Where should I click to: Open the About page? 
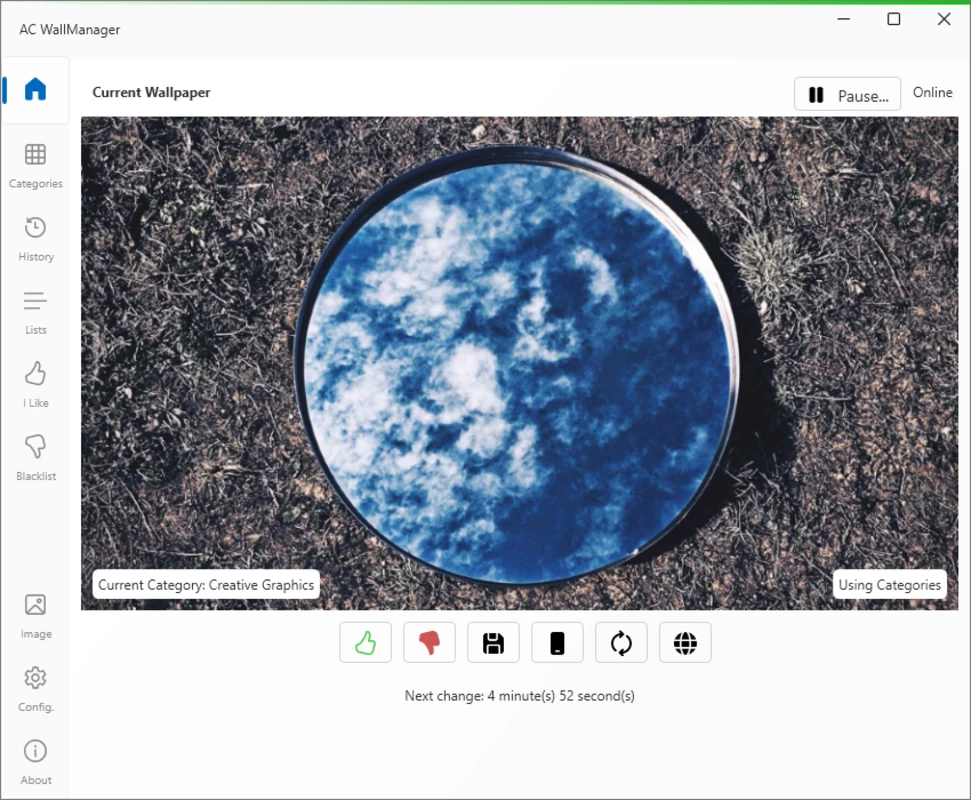coord(35,762)
